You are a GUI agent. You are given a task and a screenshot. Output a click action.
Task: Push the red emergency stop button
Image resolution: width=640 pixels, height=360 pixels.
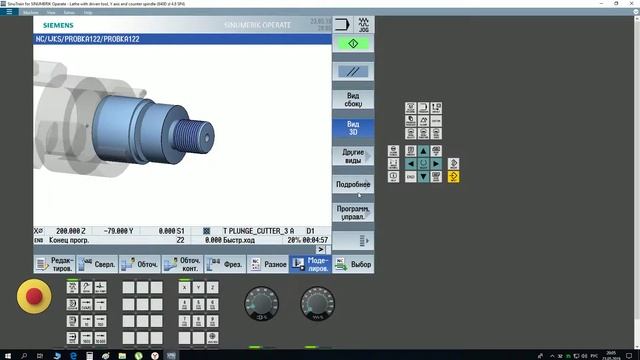point(34,296)
